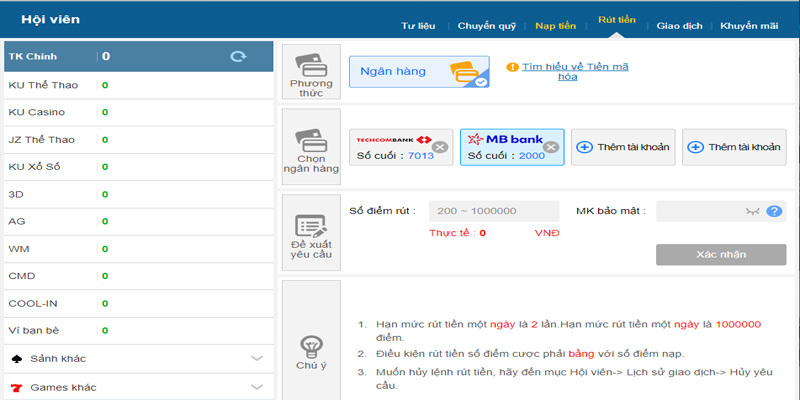Open the Khuyến mãi tab
Screen dimensions: 800x400
[x=751, y=25]
